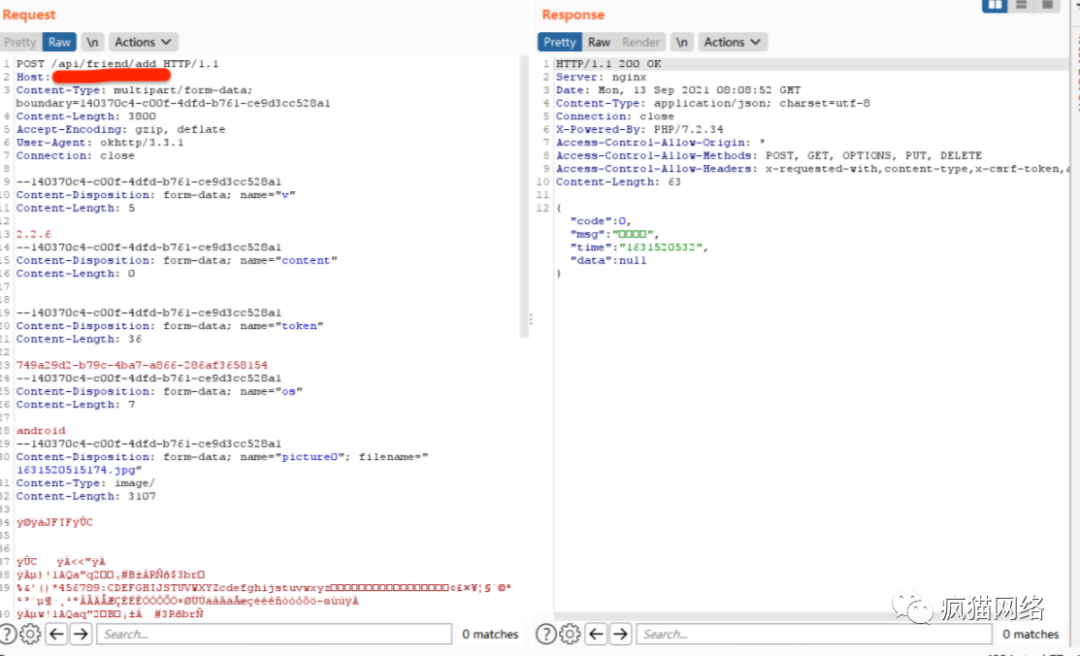
Task: Click the Date header in Response
Action: click(x=678, y=90)
